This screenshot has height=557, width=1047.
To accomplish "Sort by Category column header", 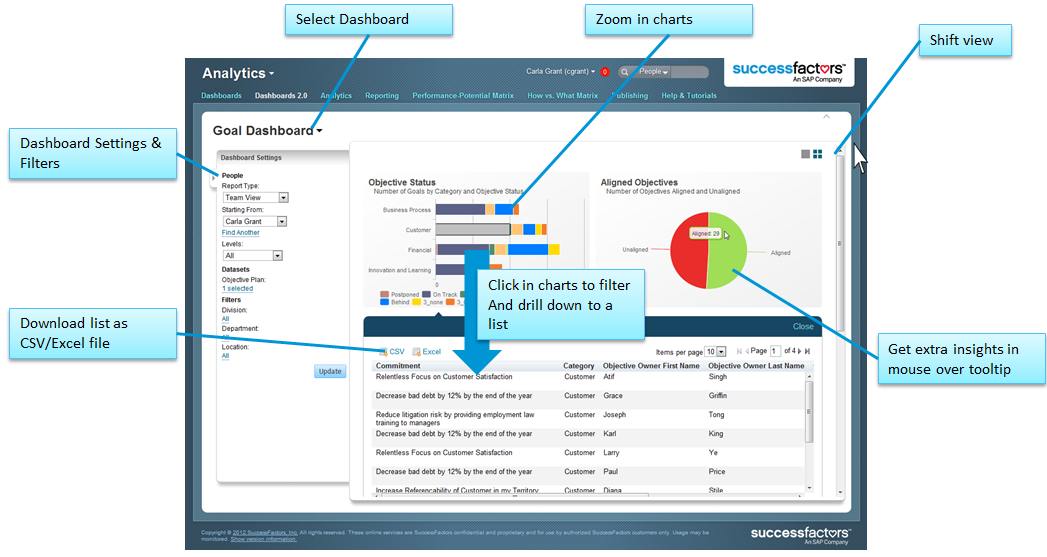I will (x=578, y=366).
